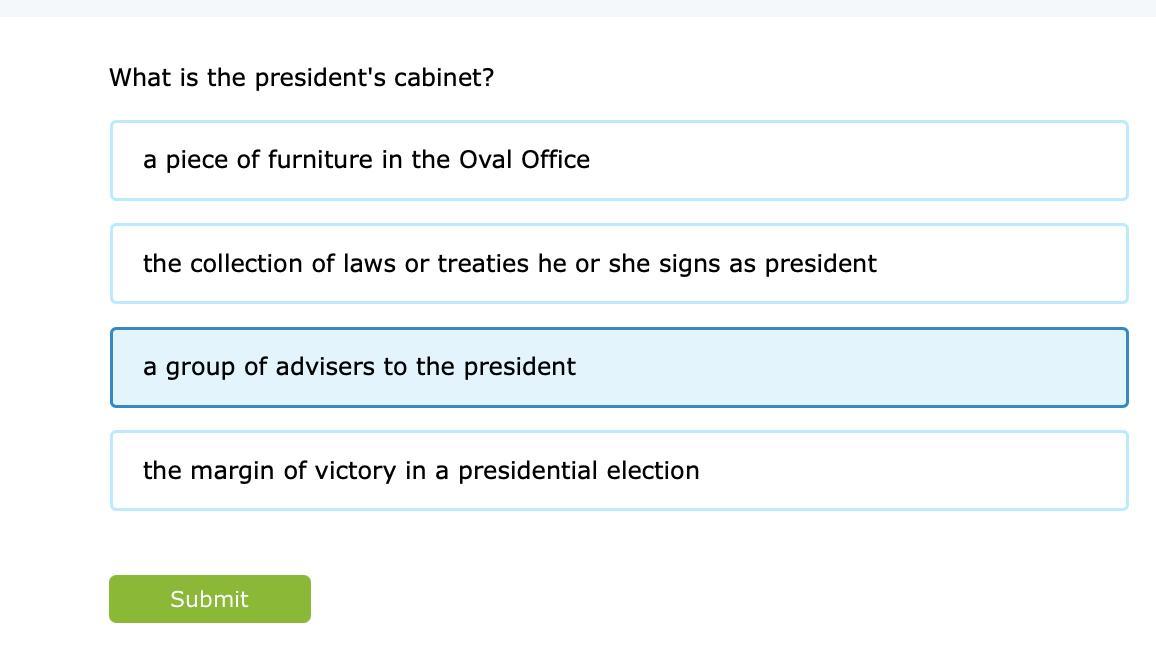Select "the margin of victory" answer choice
Screen dimensions: 1156x662
point(618,471)
